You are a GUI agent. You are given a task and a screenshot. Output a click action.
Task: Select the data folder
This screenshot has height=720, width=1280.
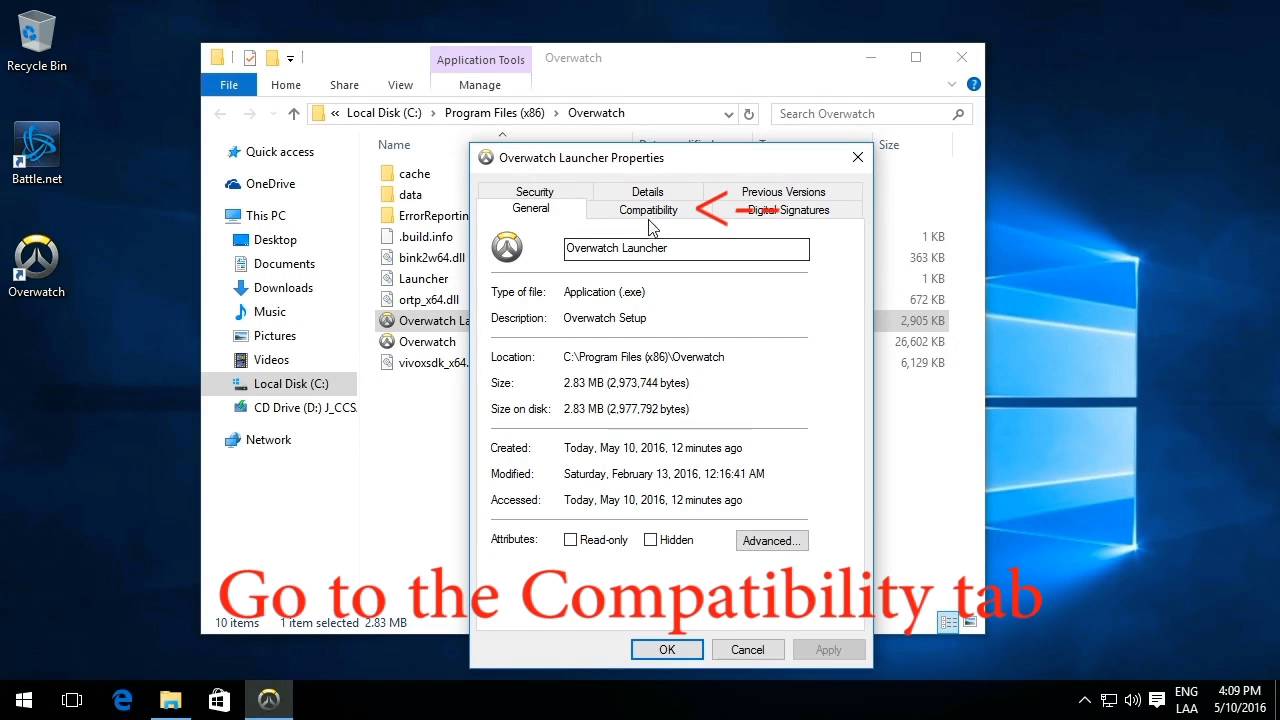(410, 195)
